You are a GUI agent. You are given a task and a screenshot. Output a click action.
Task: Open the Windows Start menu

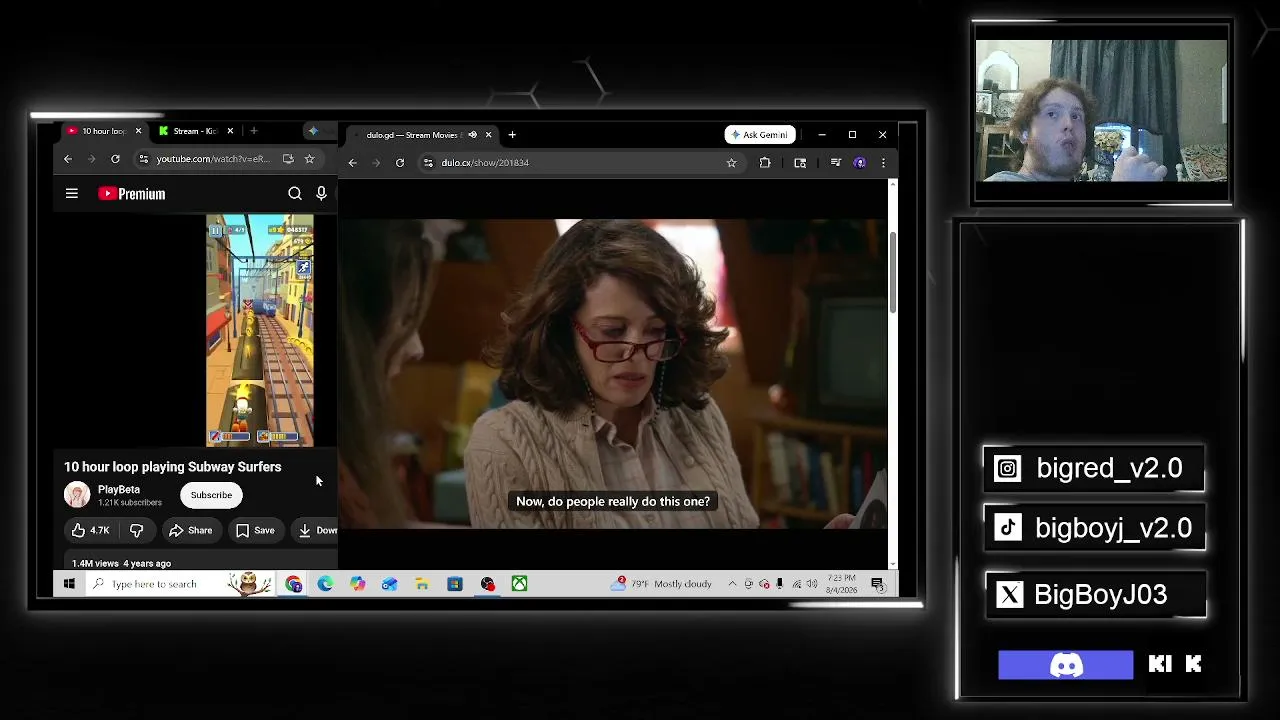(69, 584)
